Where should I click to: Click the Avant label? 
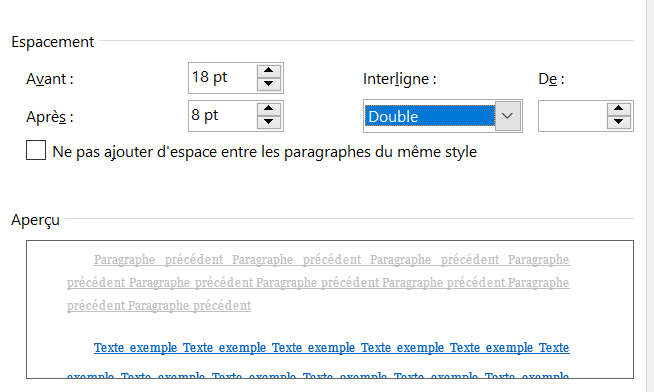click(50, 79)
